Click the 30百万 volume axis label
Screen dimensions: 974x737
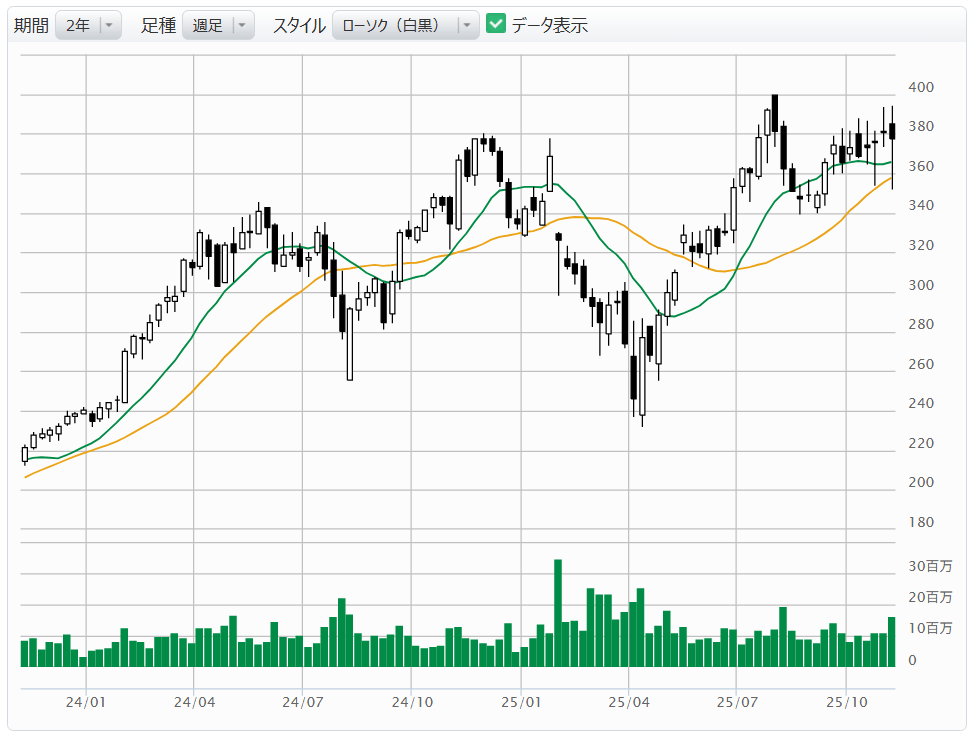930,566
